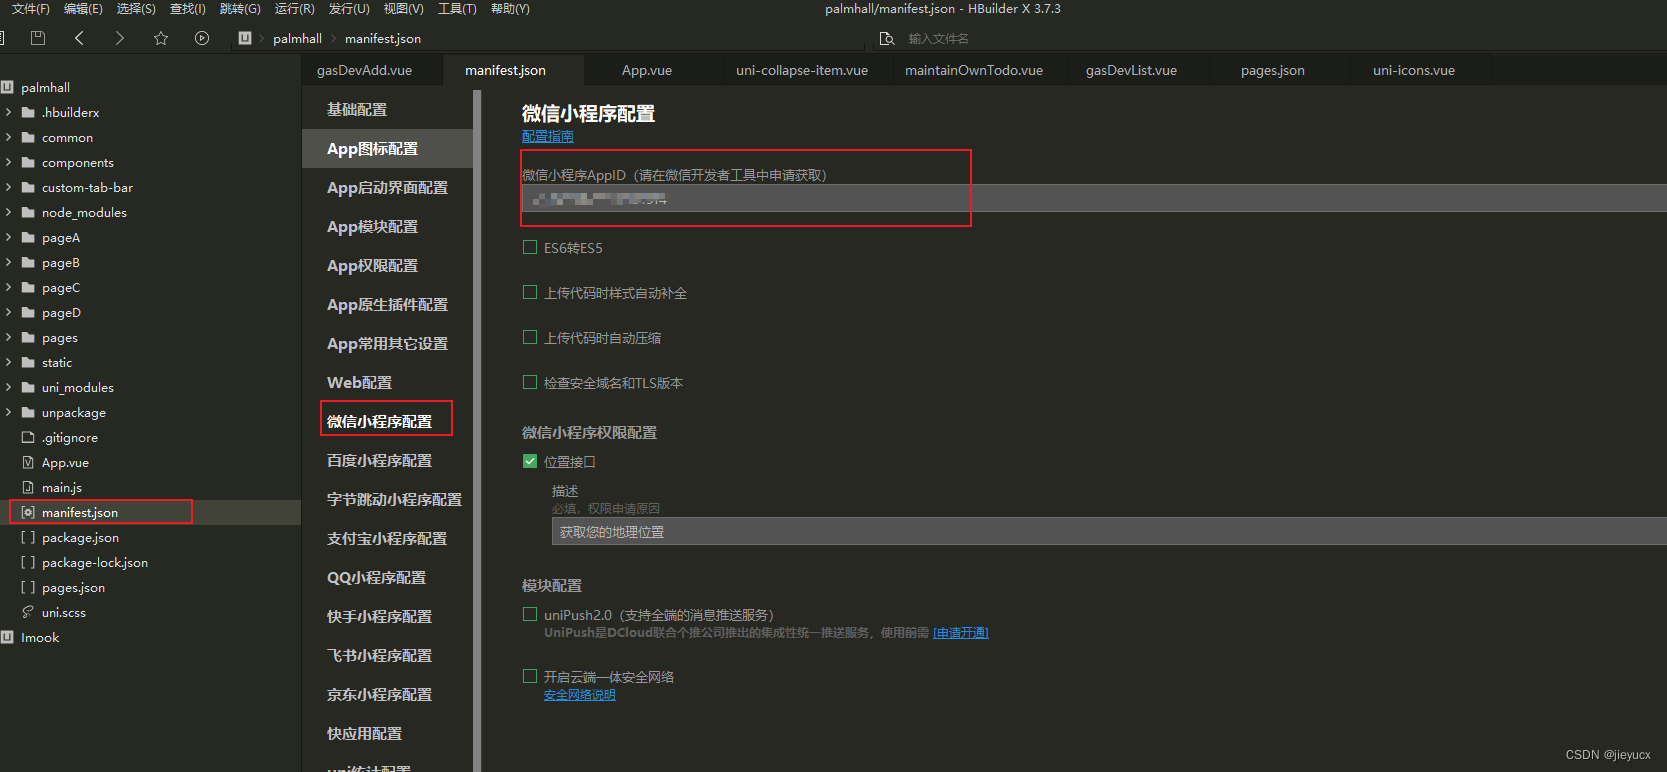Viewport: 1667px width, 772px height.
Task: Enable the ES6转ES5 checkbox
Action: pos(530,247)
